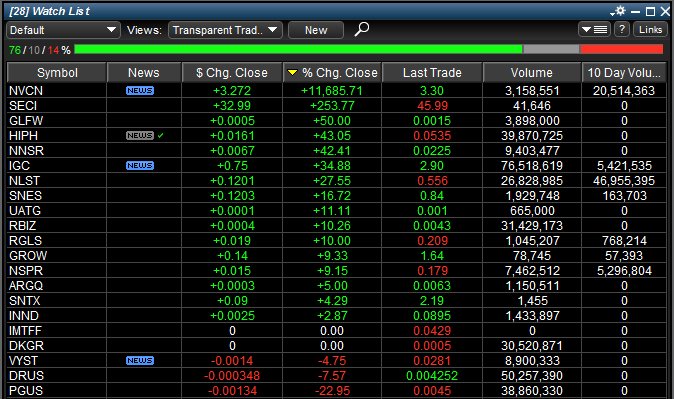Open VYST news badge
The height and width of the screenshot is (399, 674).
pyautogui.click(x=140, y=360)
